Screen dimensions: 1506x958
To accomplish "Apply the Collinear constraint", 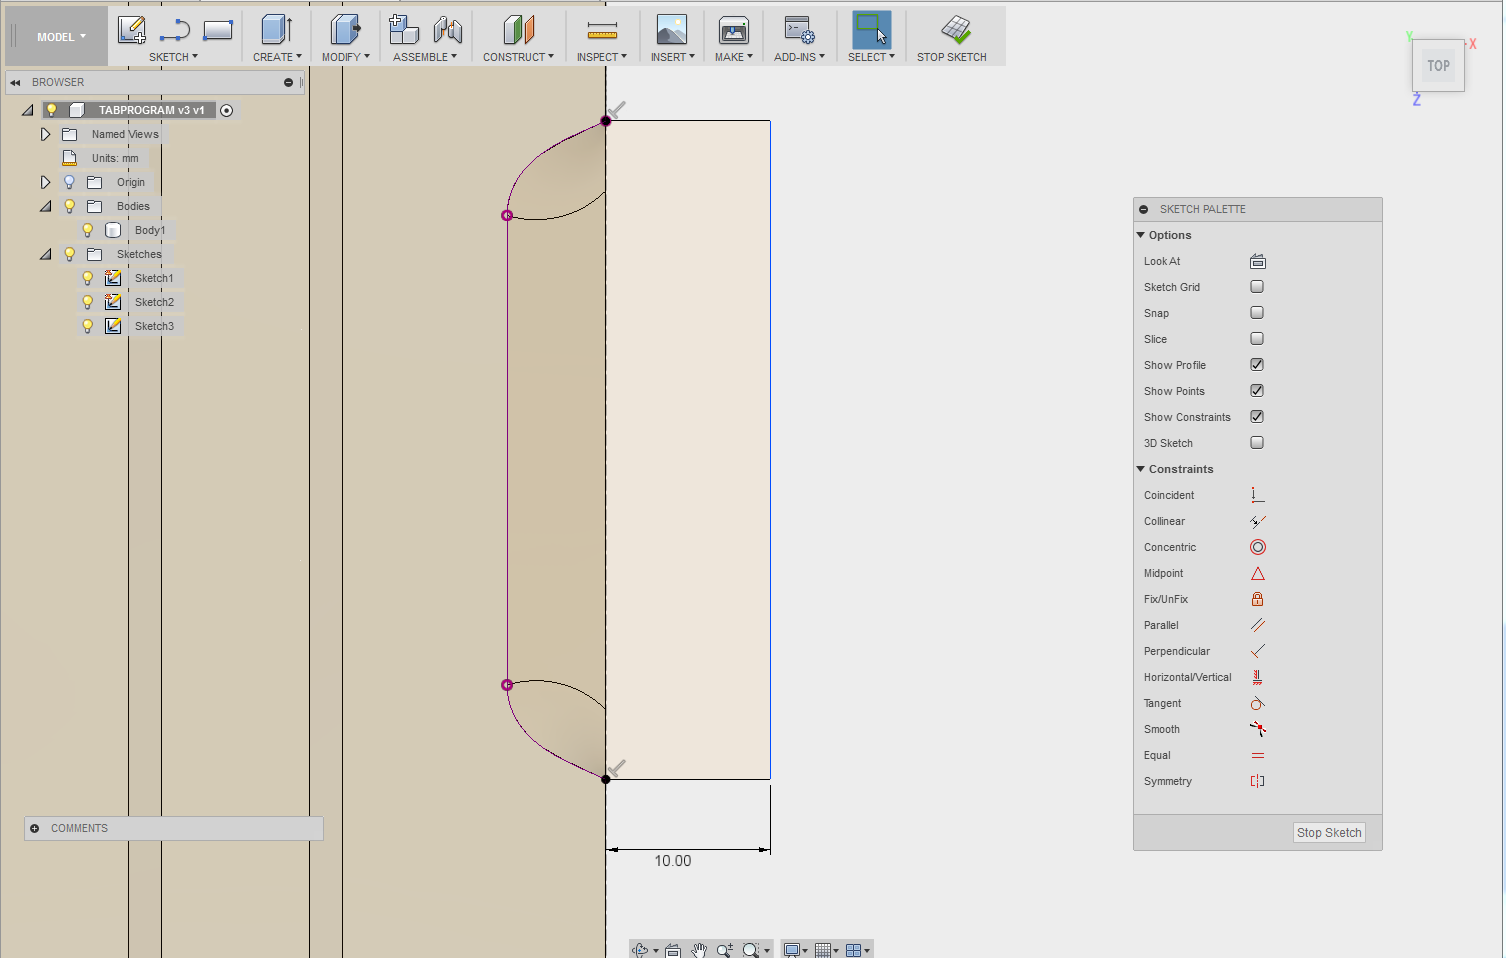I will click(x=1258, y=521).
